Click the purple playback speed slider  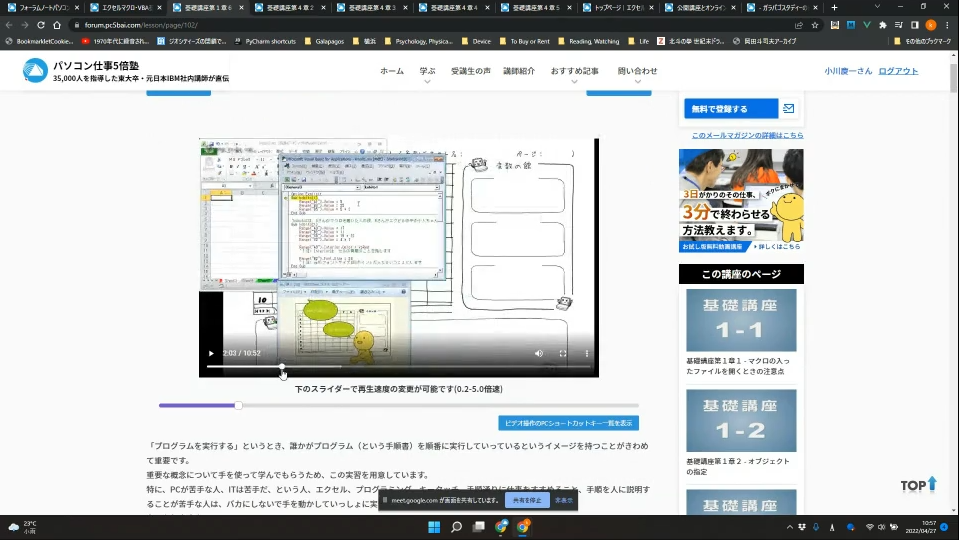tap(238, 405)
